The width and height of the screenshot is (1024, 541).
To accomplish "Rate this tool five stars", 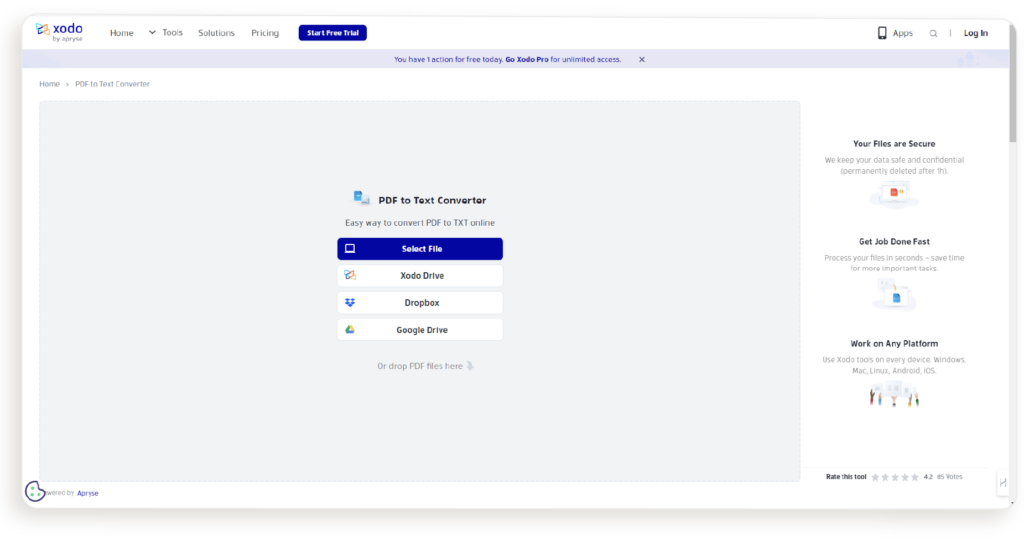I will click(x=915, y=477).
